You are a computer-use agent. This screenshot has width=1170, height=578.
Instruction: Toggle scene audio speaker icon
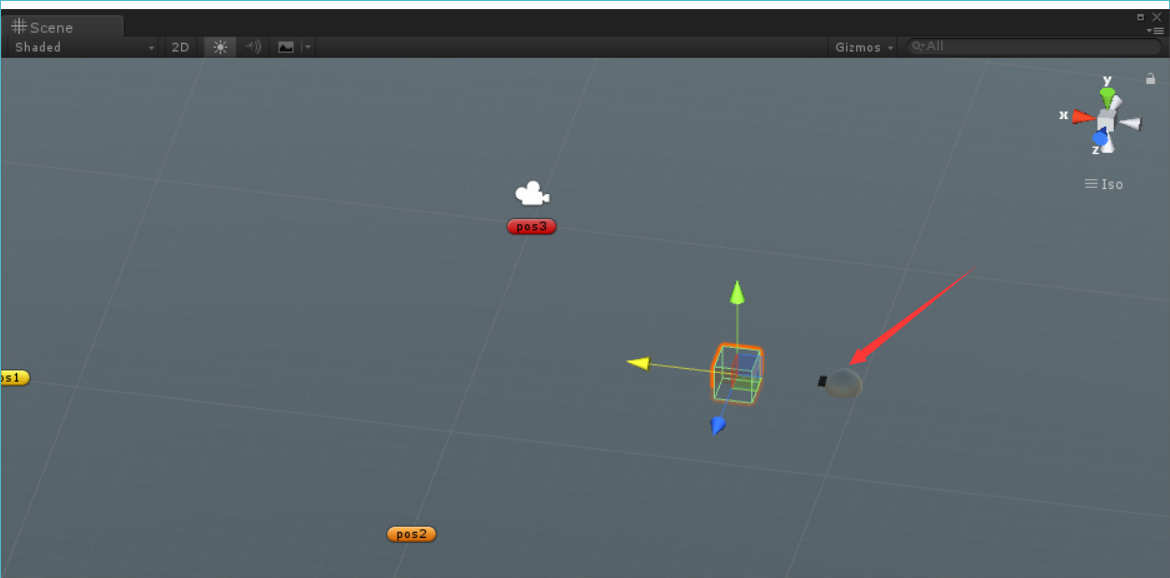click(254, 47)
